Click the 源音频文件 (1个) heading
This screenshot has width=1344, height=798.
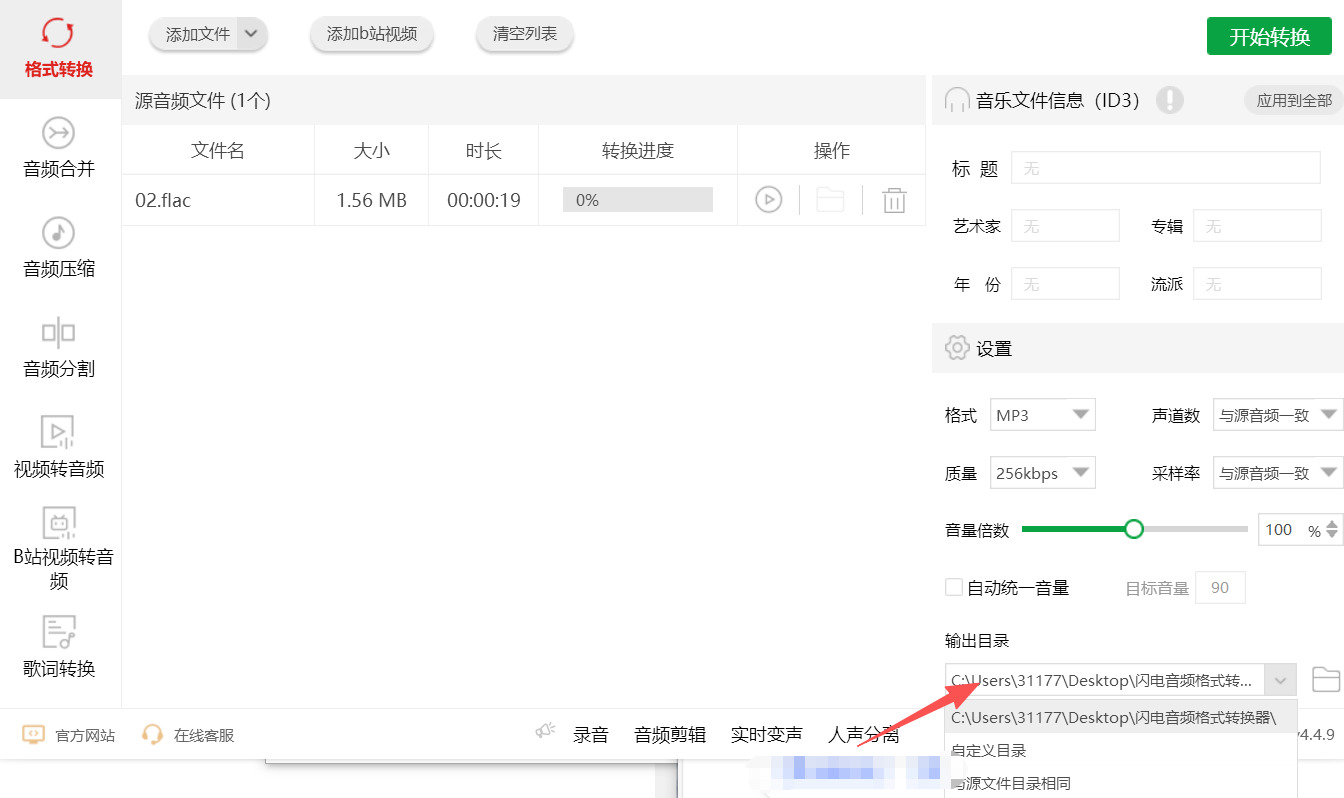point(203,100)
